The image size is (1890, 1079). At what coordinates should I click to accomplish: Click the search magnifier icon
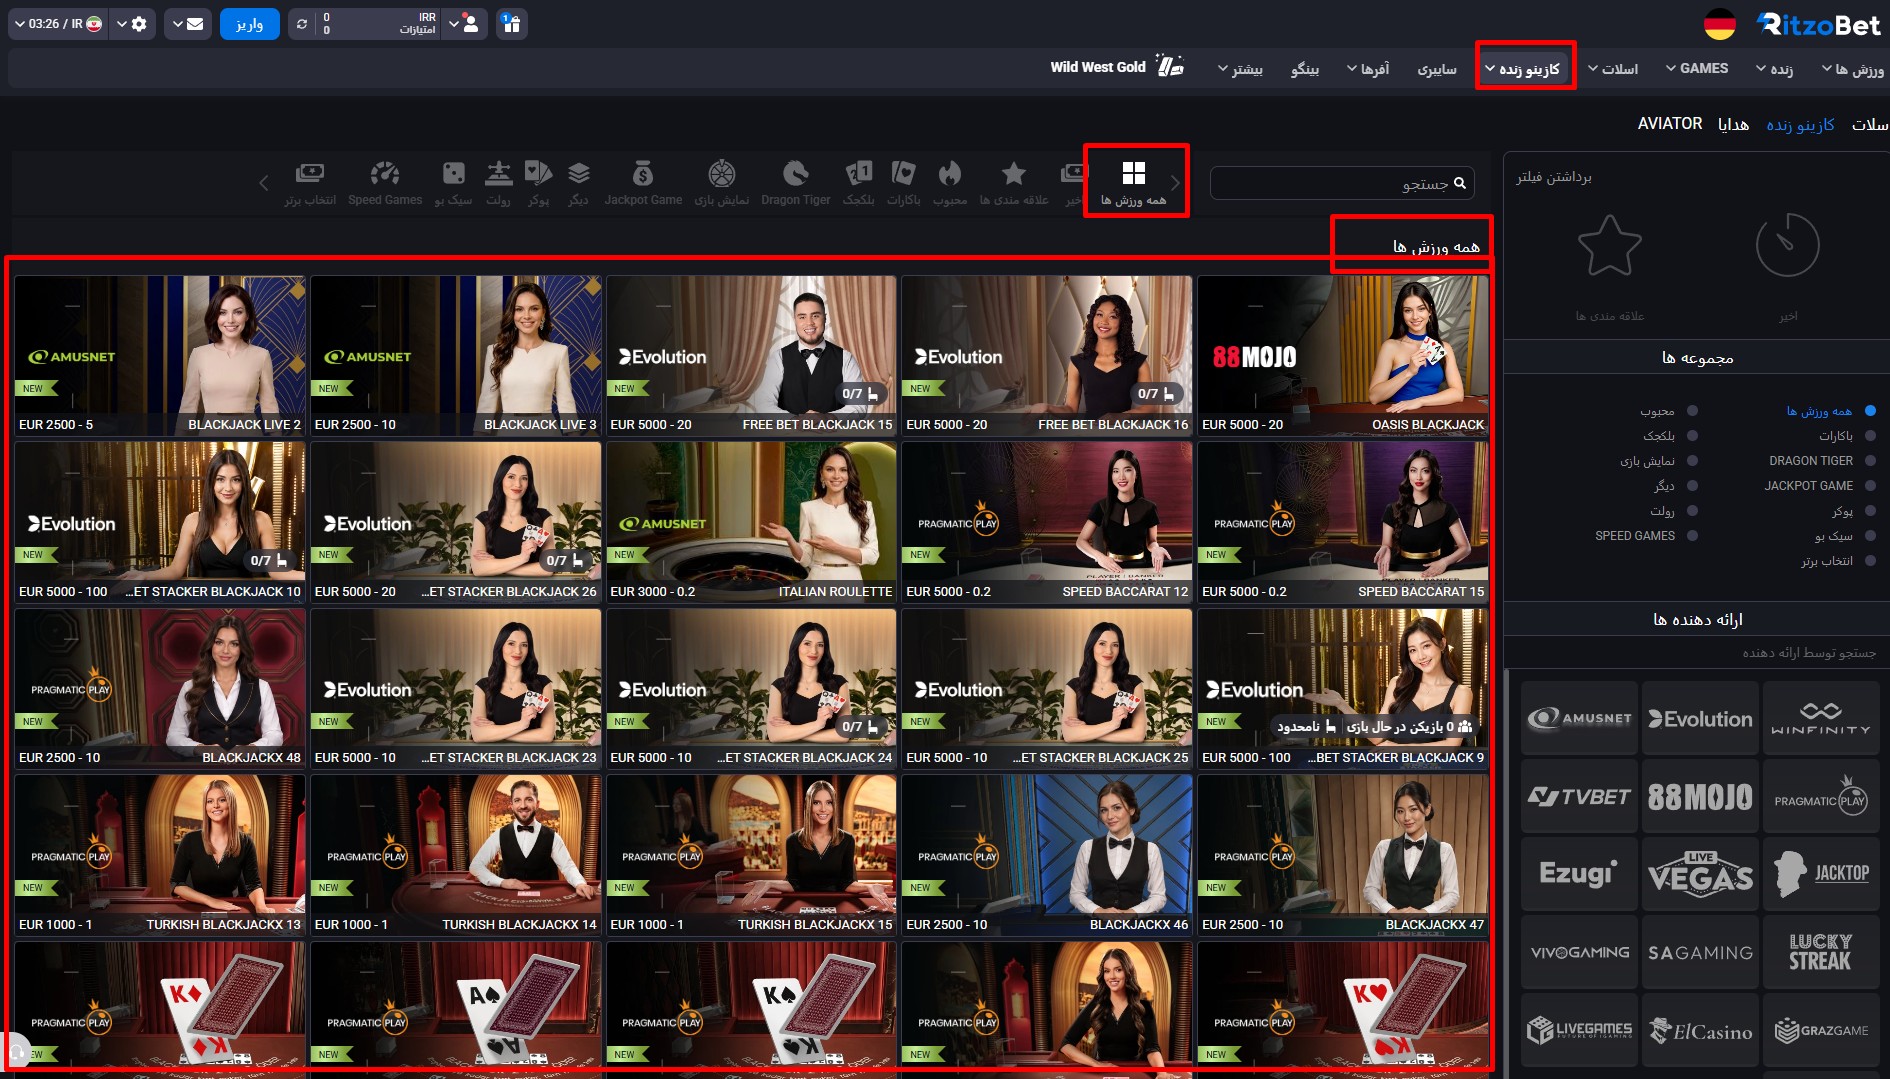click(1460, 183)
